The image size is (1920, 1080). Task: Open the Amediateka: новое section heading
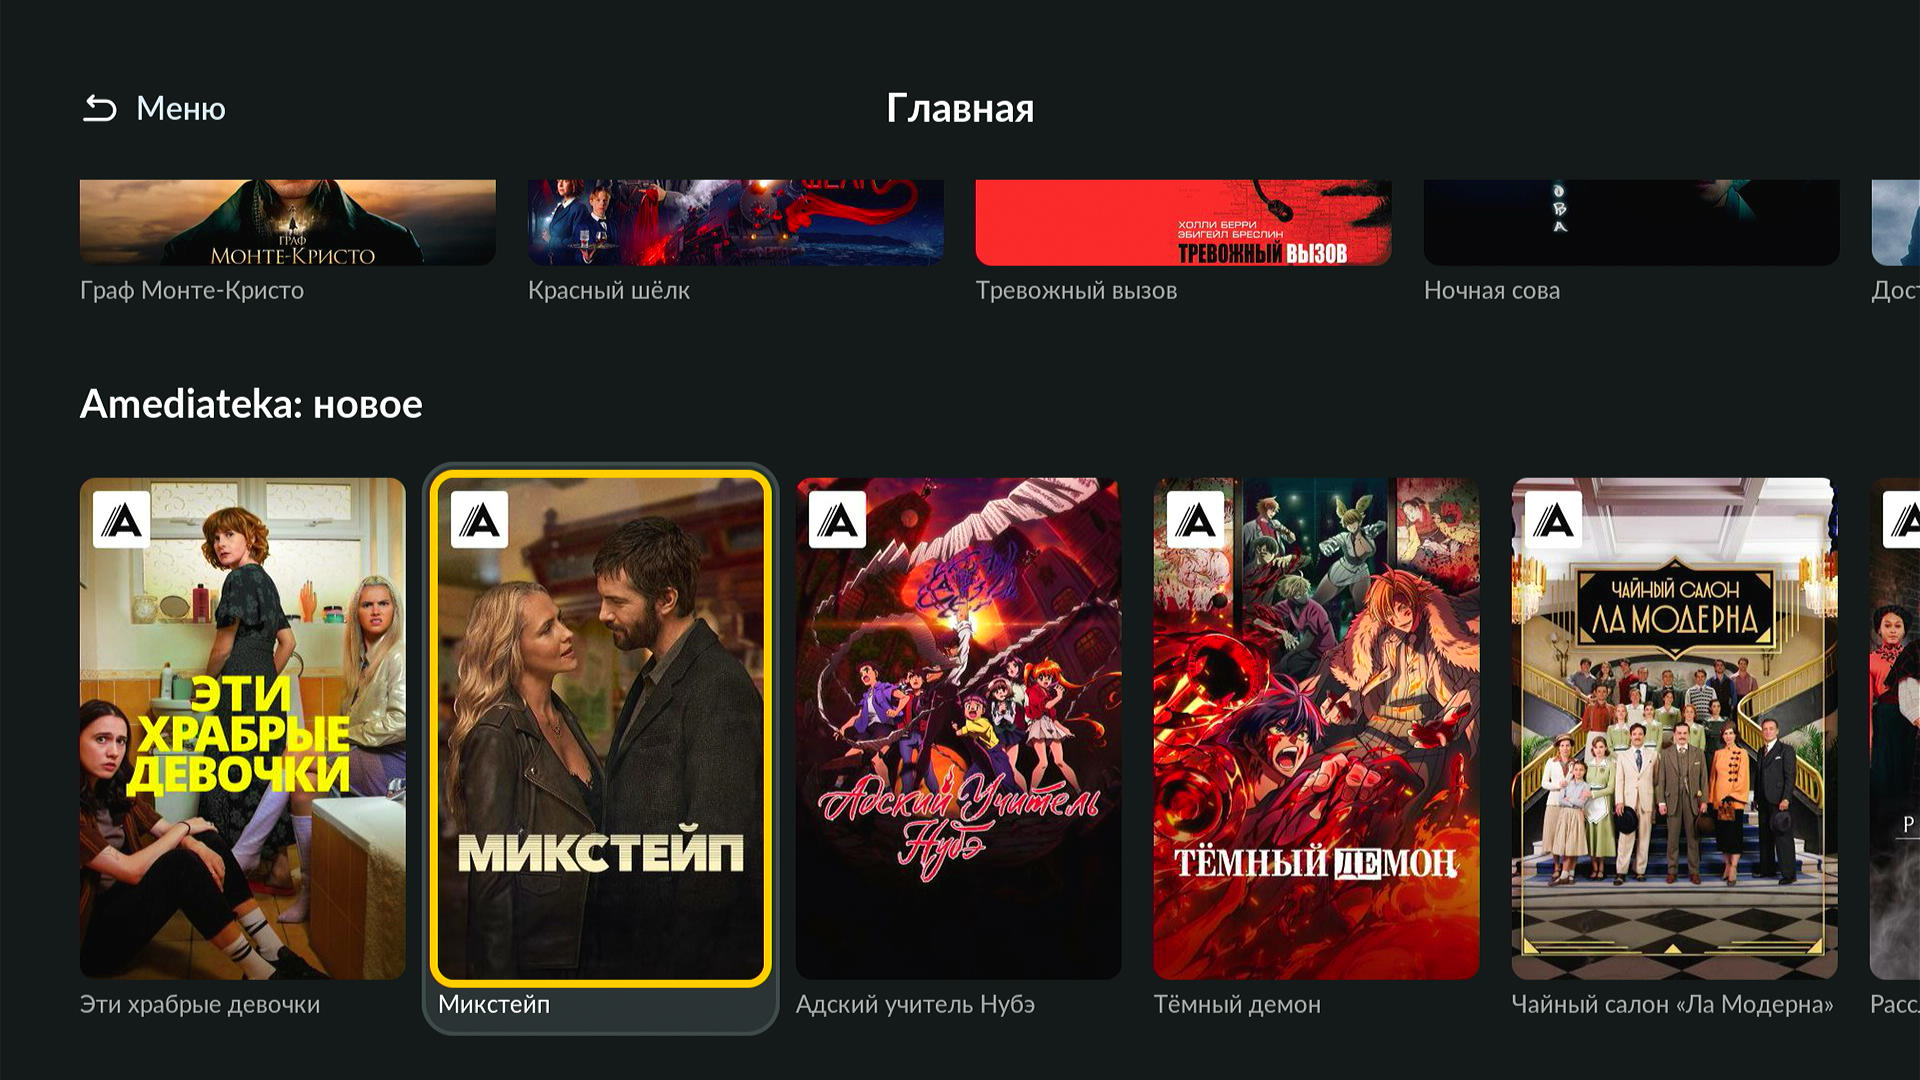(x=251, y=404)
